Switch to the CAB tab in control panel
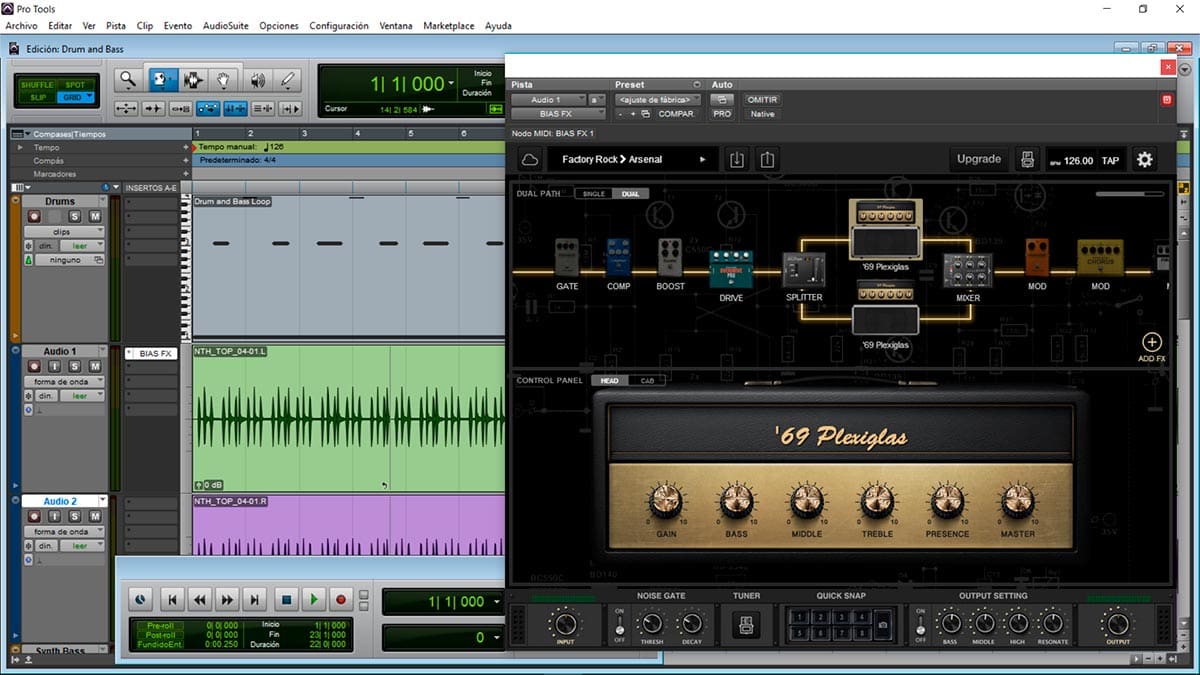This screenshot has height=675, width=1200. click(x=647, y=381)
